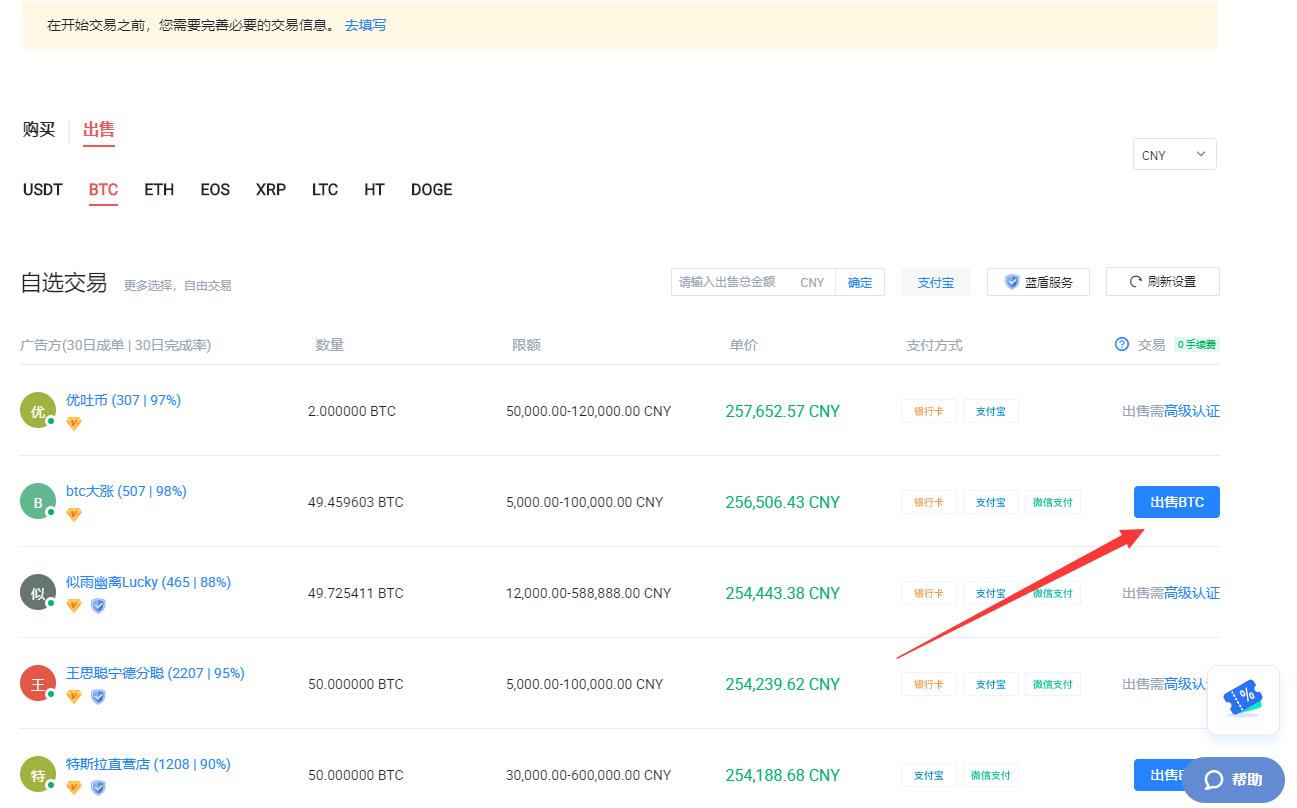Click the 蓝盾服务 blue shield icon
The width and height of the screenshot is (1297, 808).
click(1012, 281)
